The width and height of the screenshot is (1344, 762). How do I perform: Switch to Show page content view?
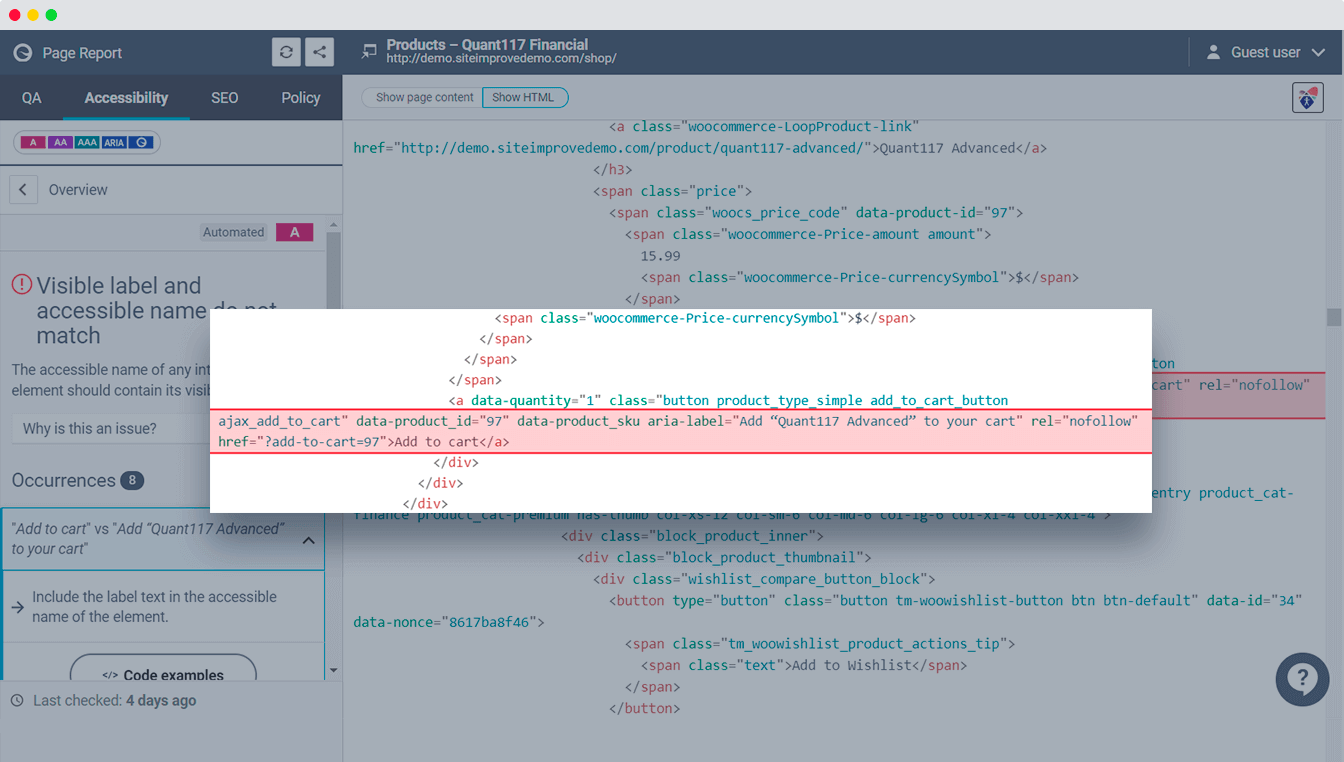point(425,97)
